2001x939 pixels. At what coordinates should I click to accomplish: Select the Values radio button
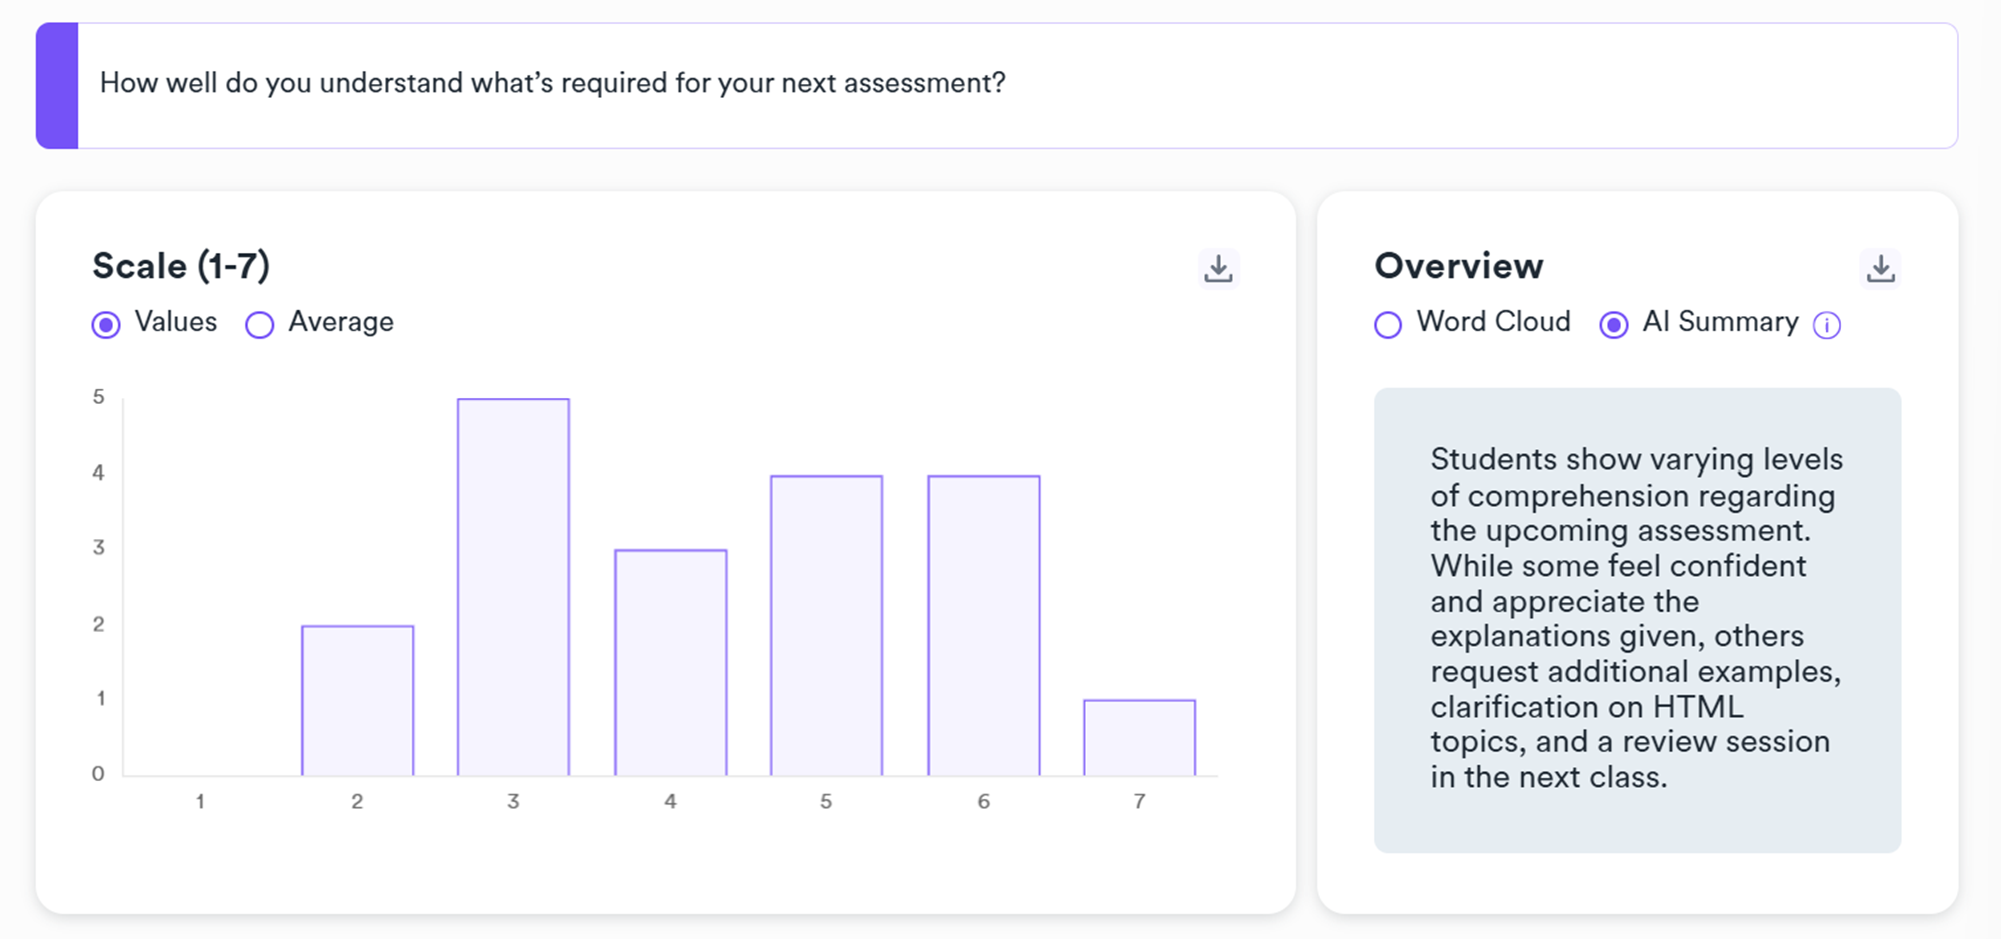(106, 325)
